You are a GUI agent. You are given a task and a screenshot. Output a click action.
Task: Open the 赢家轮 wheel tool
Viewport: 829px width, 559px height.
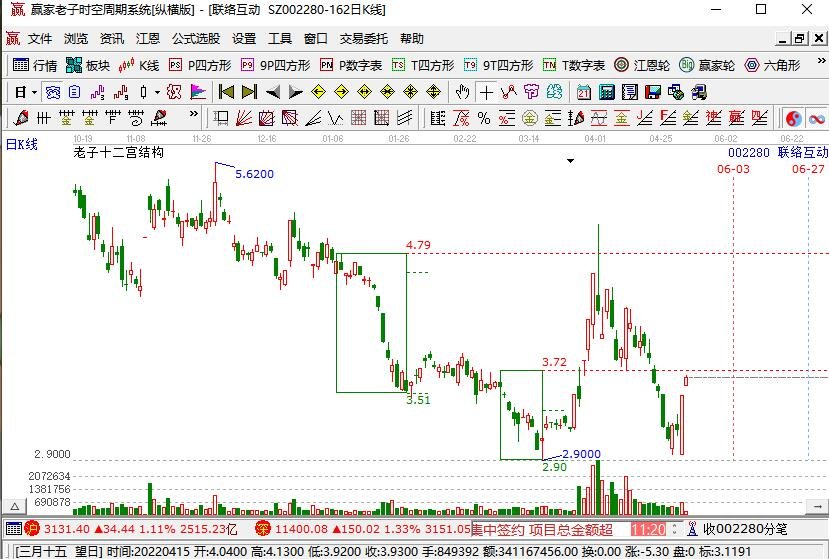[707, 65]
